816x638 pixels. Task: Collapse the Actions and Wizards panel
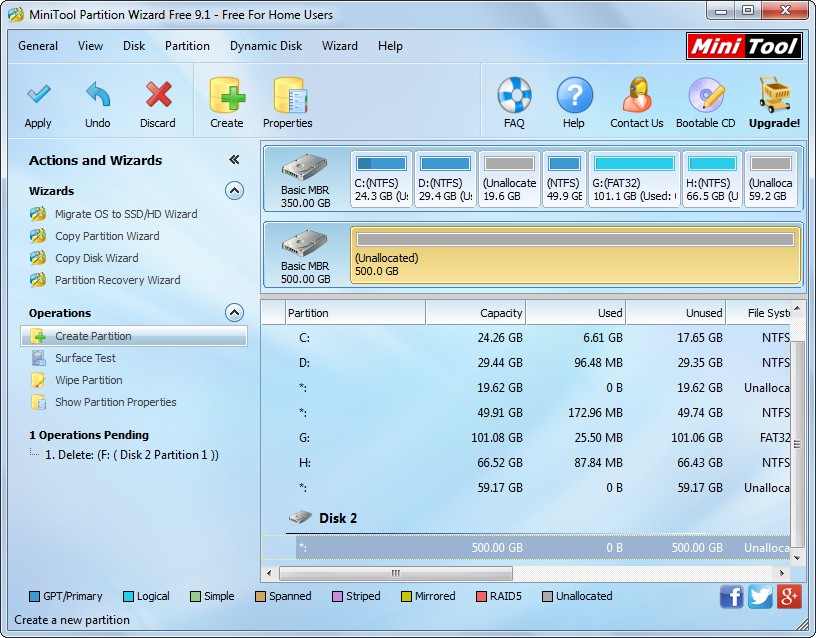click(234, 160)
